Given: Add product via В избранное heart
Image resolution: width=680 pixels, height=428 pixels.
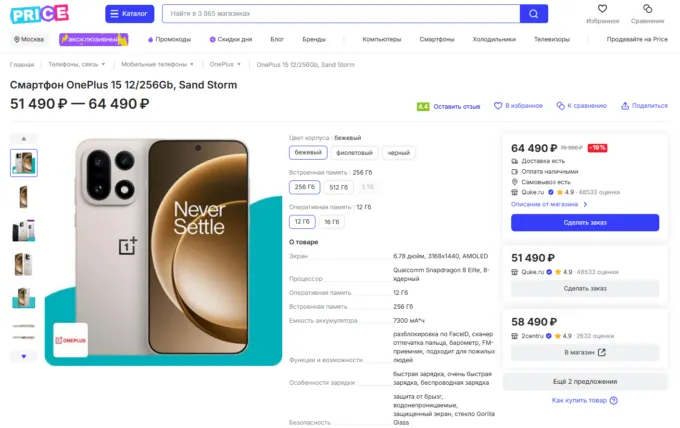Looking at the screenshot, I should [499, 105].
